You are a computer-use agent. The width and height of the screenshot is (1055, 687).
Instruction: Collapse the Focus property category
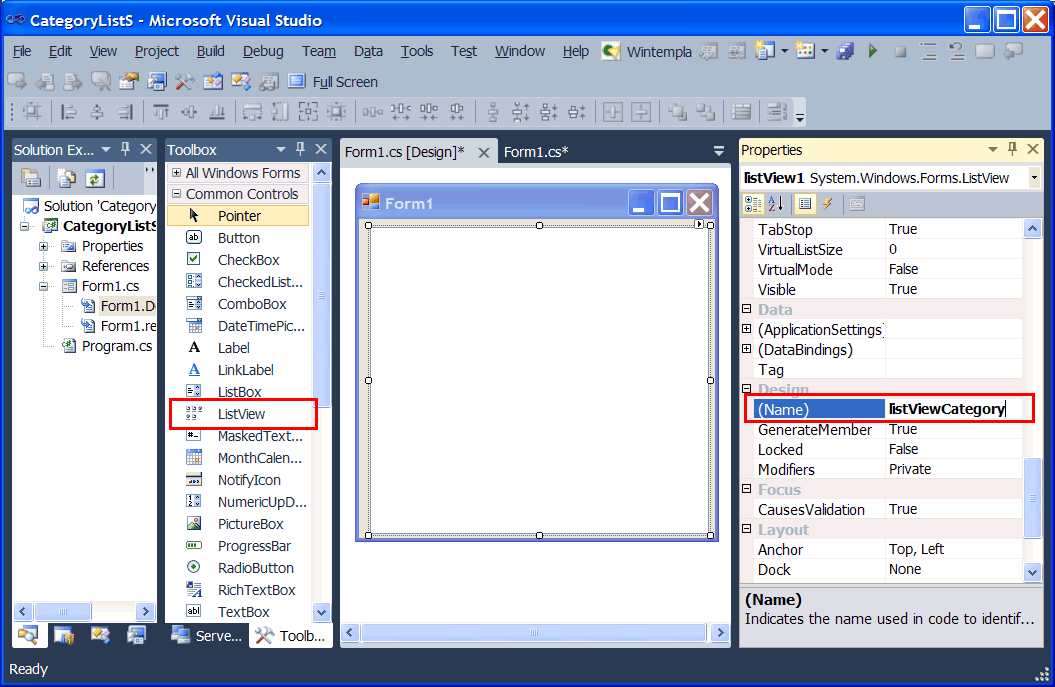(x=747, y=489)
